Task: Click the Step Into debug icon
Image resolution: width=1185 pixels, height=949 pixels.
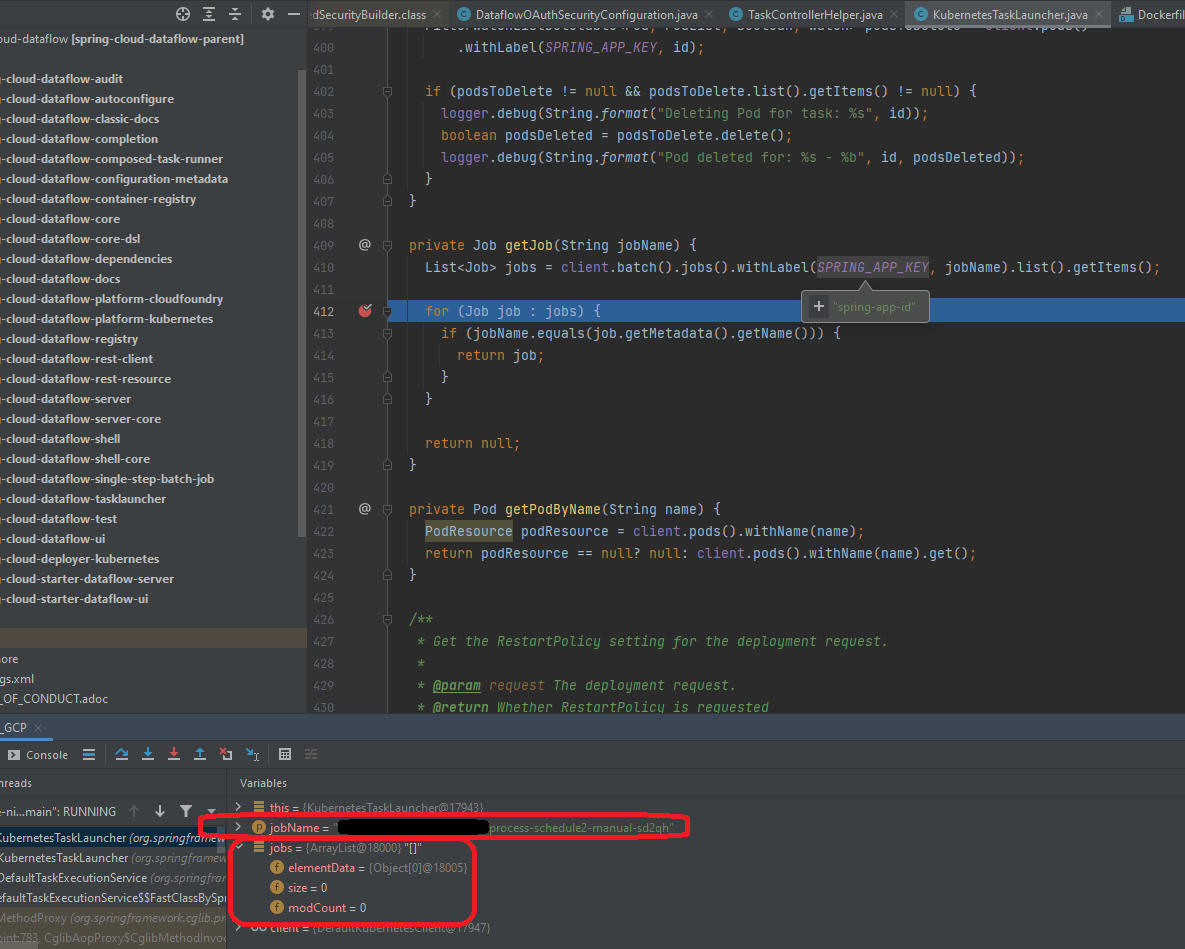Action: tap(148, 754)
